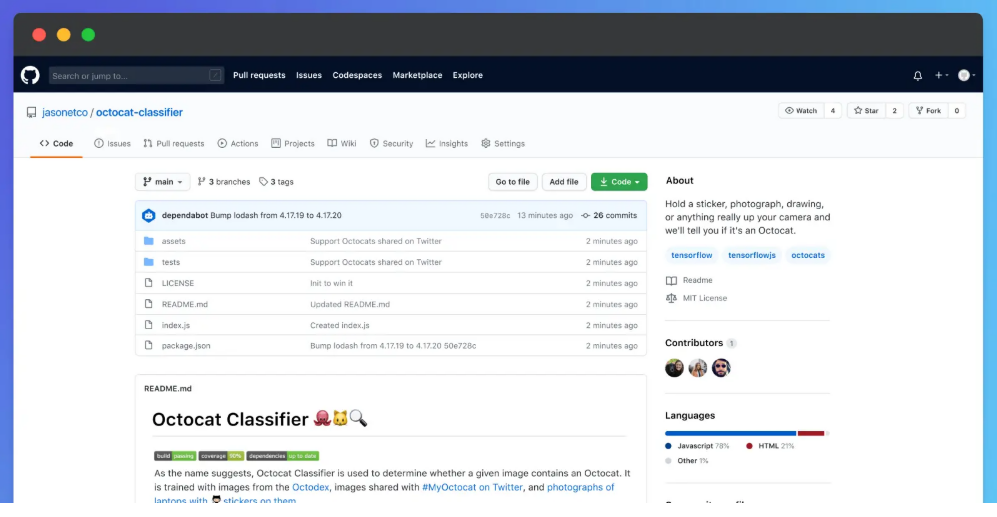Open the user avatar menu
The width and height of the screenshot is (997, 517).
(x=966, y=75)
